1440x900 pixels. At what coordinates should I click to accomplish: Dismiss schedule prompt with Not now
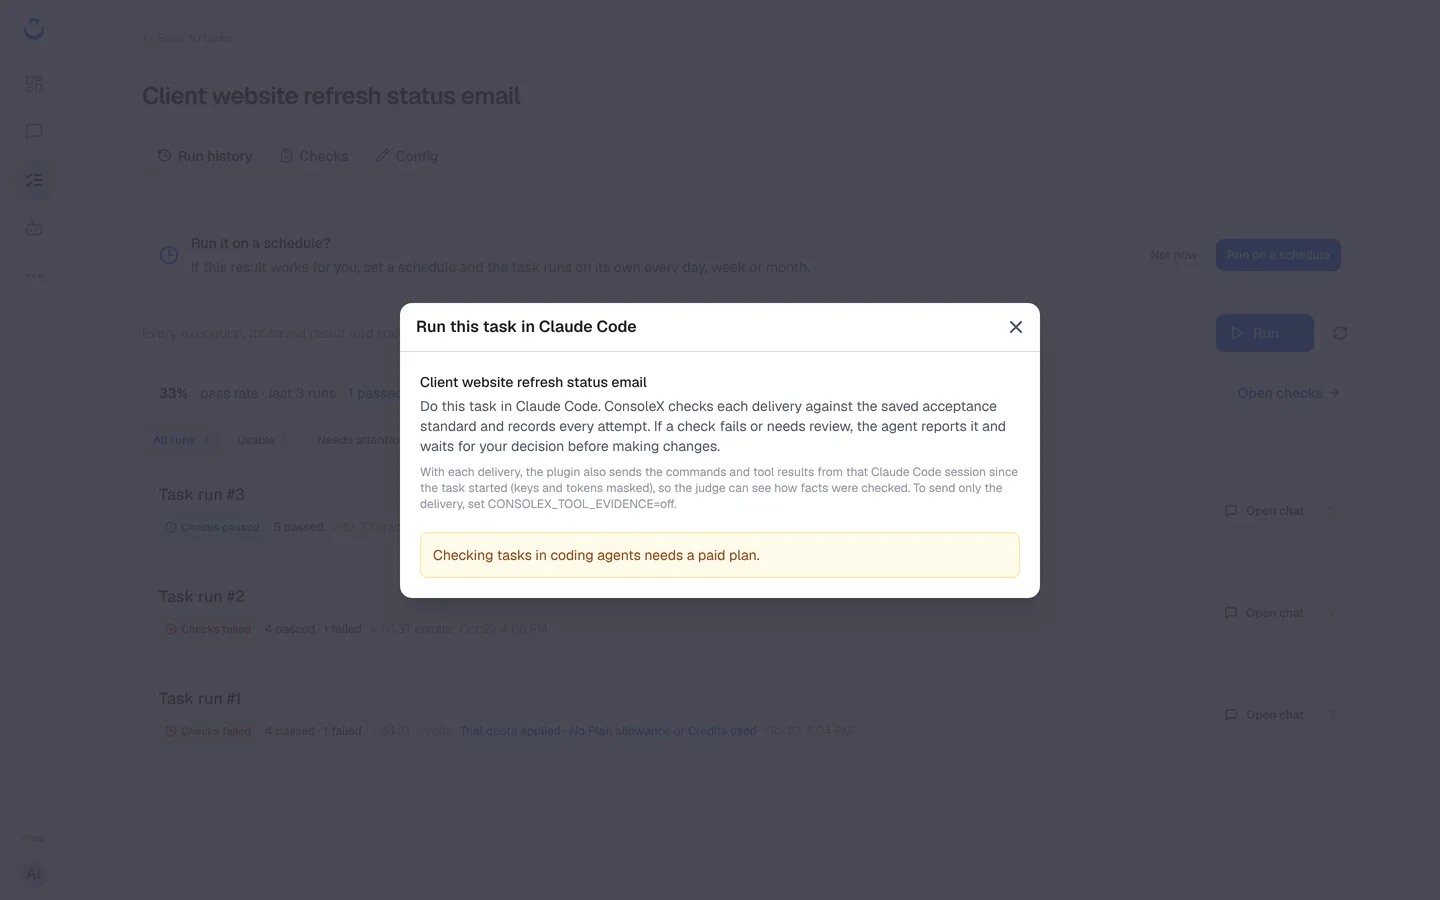point(1173,255)
